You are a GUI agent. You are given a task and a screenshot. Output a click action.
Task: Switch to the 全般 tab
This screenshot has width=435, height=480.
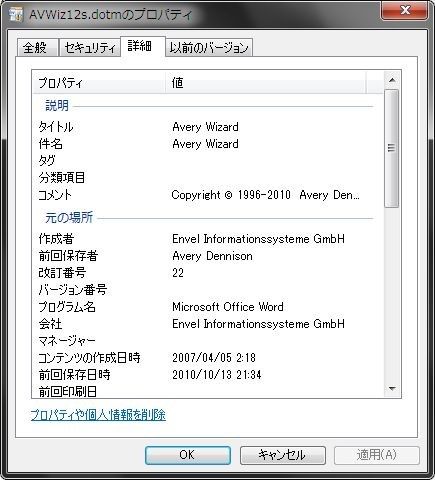tap(38, 48)
